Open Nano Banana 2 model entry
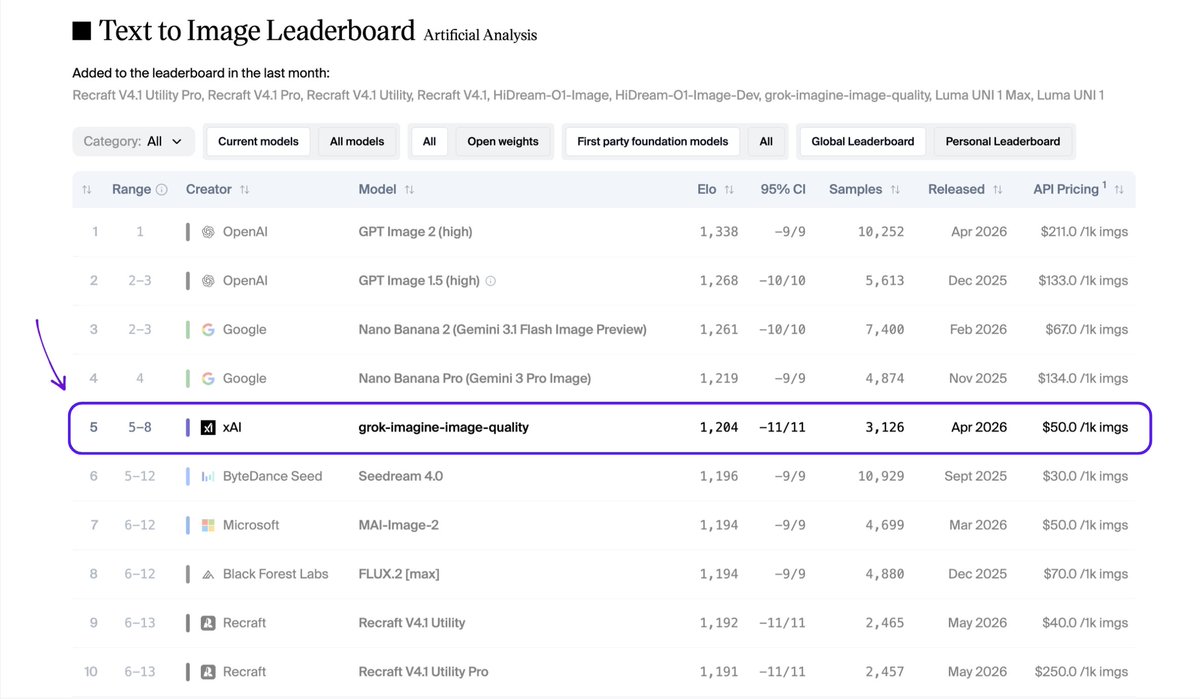 [502, 329]
